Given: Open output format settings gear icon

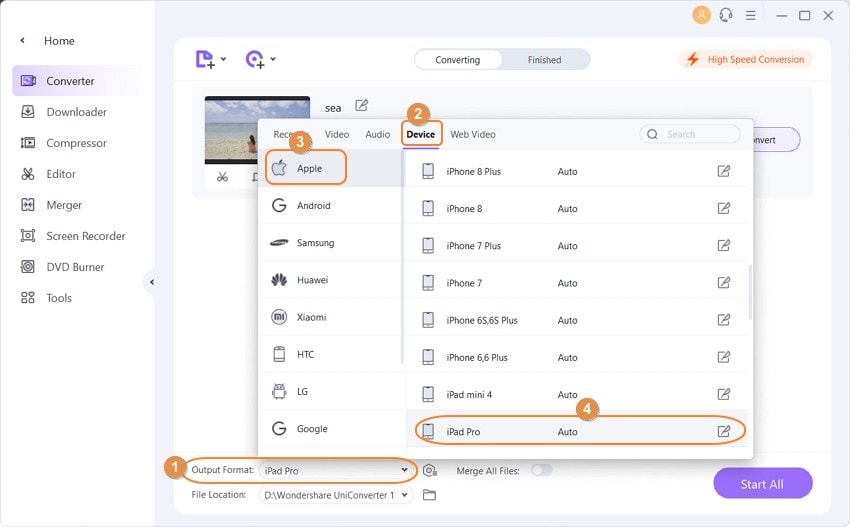Looking at the screenshot, I should tap(430, 471).
